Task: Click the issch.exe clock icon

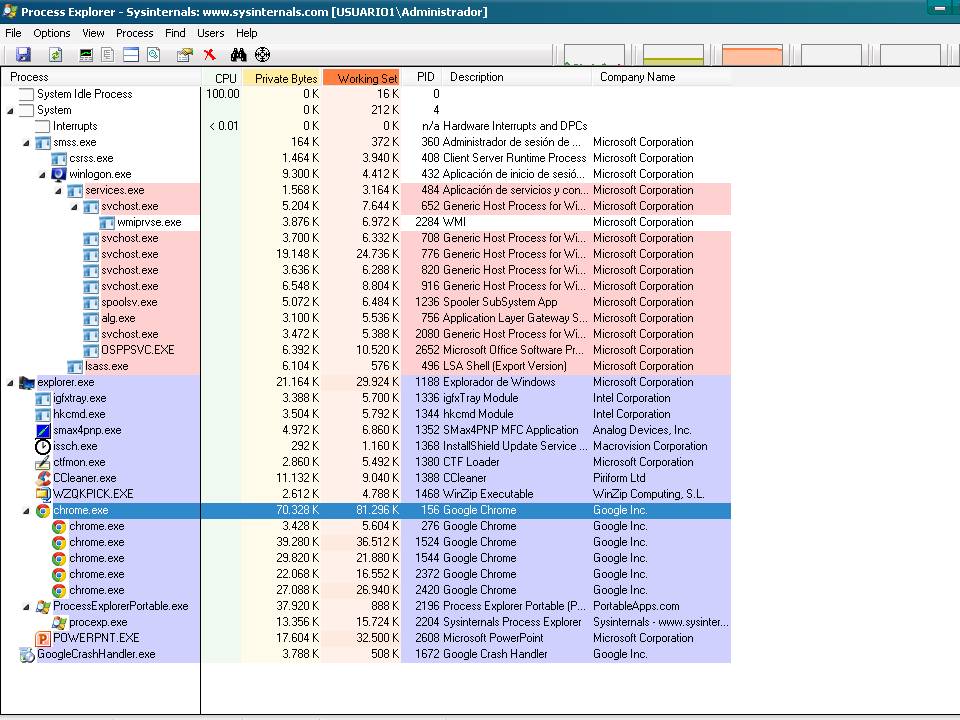Action: 43,446
